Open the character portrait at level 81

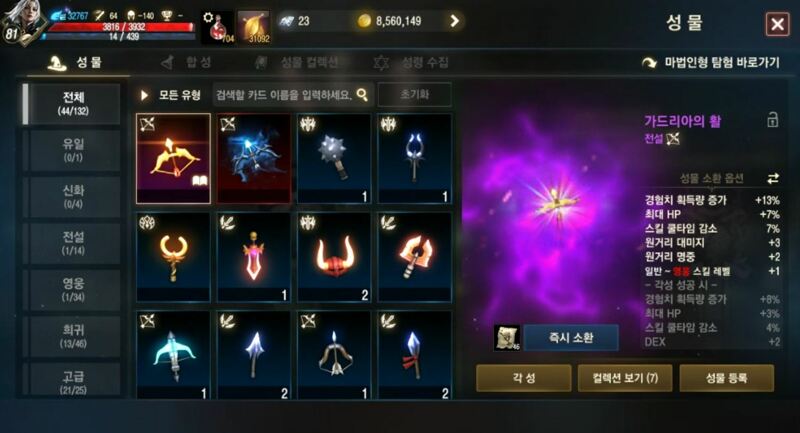(x=21, y=23)
